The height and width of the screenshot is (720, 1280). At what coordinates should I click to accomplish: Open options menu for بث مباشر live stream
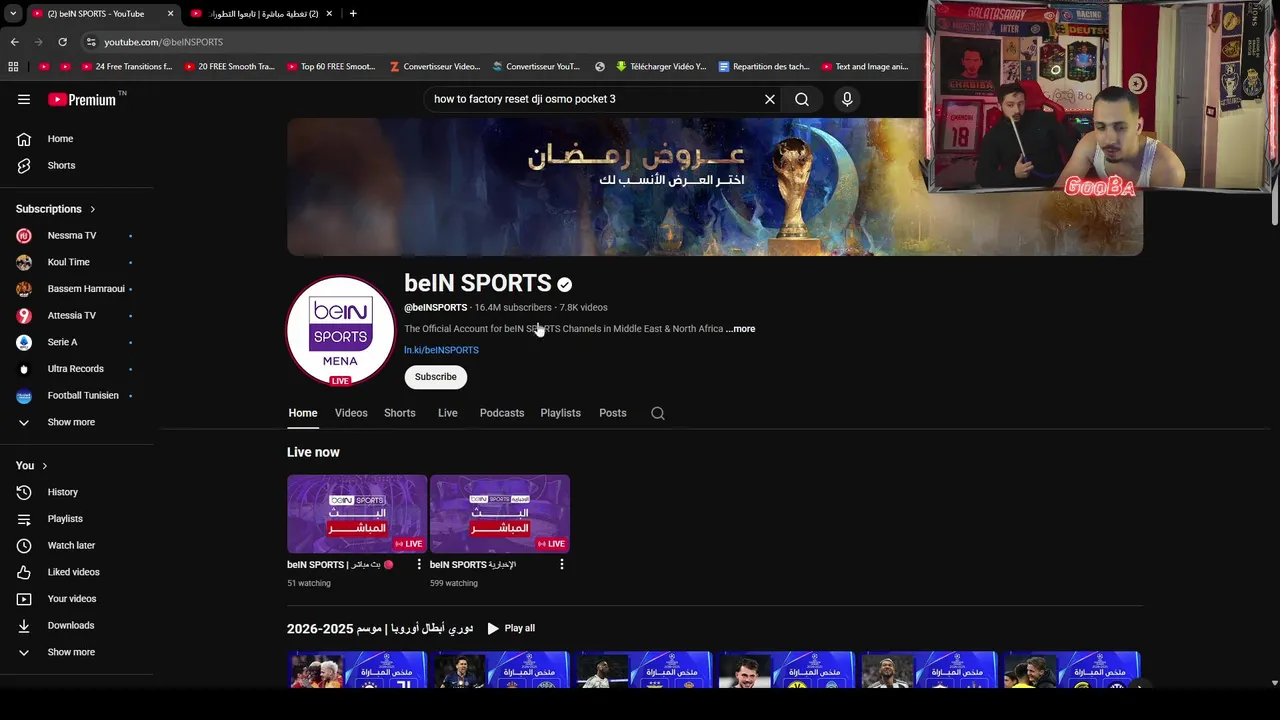[x=419, y=565]
